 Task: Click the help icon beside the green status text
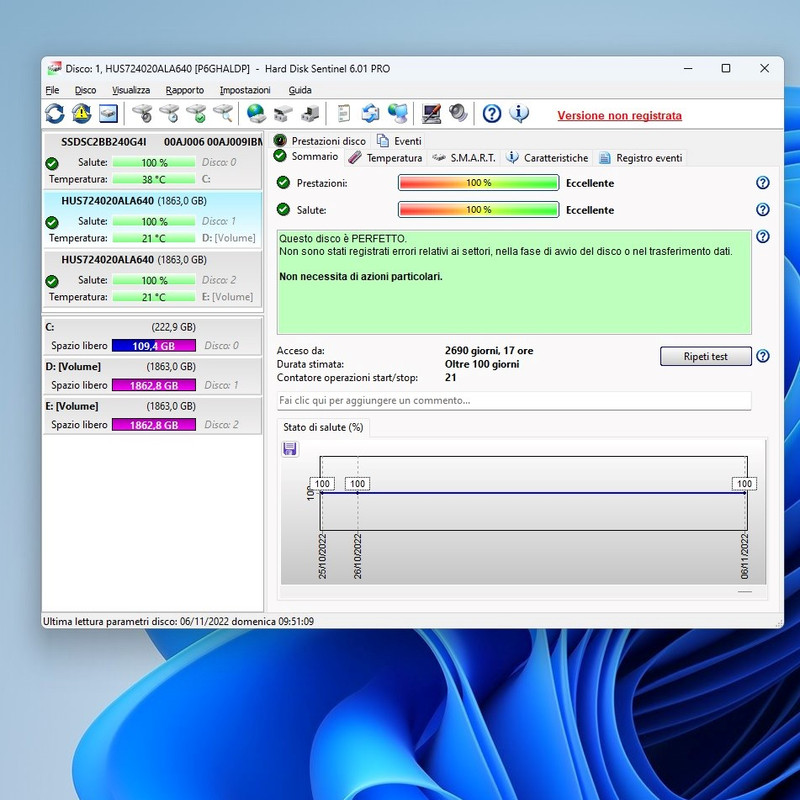763,236
